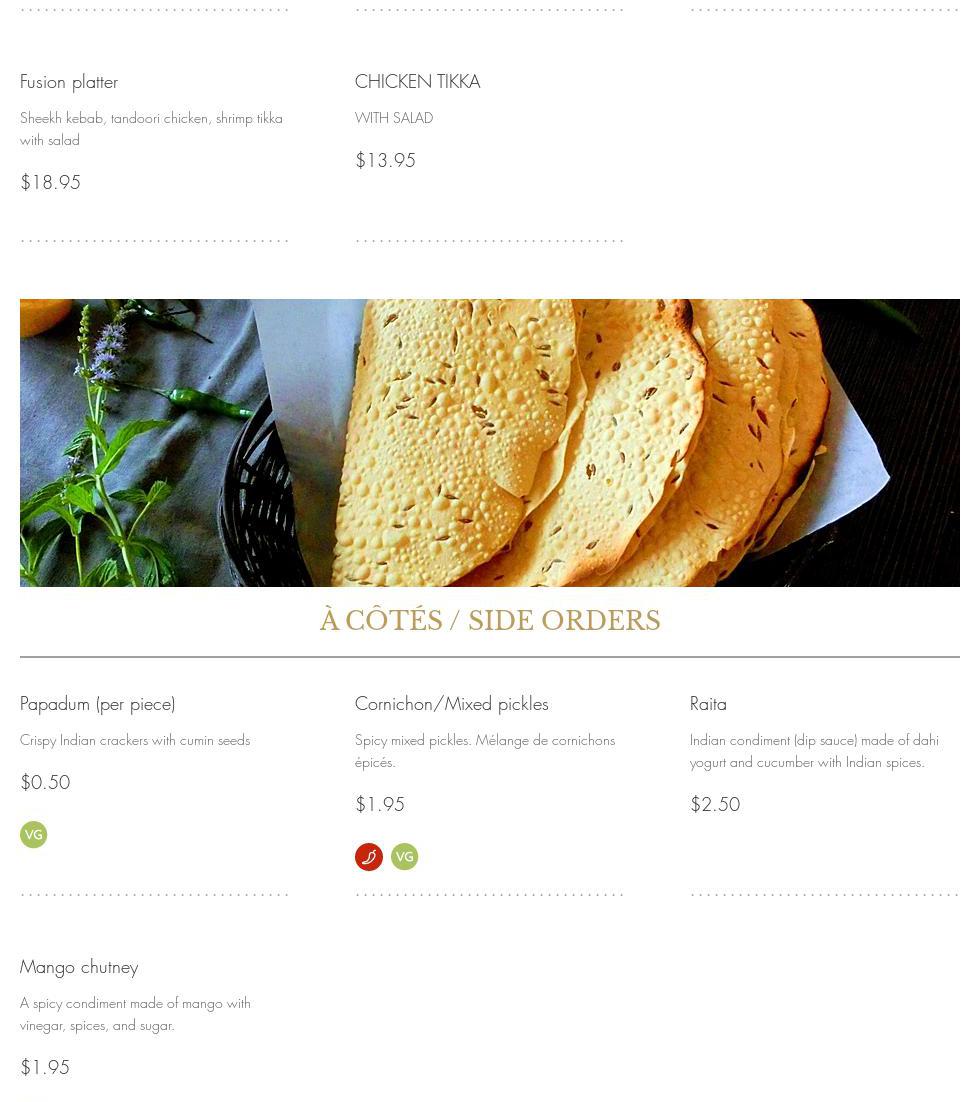
Task: Select the Raita item title
Action: pyautogui.click(x=708, y=704)
